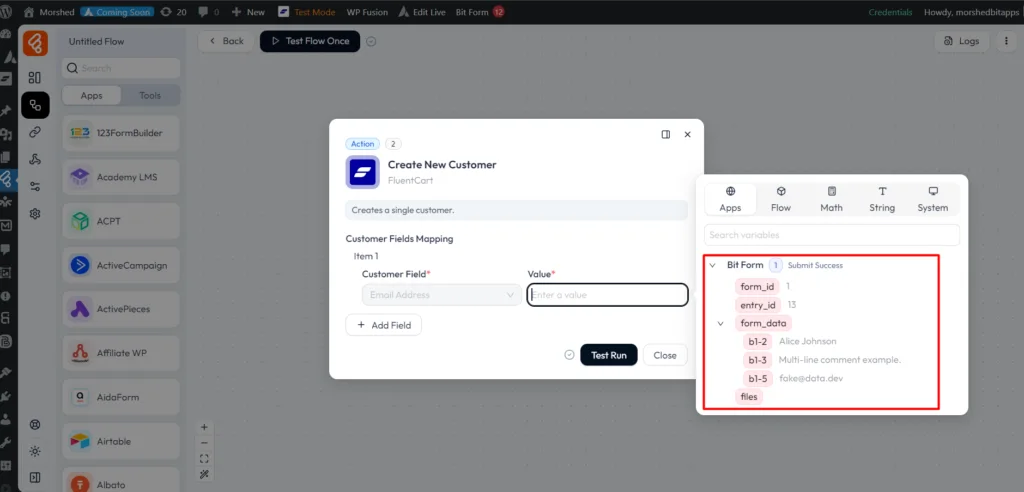
Task: Insert the b1-3 variable
Action: coord(758,360)
